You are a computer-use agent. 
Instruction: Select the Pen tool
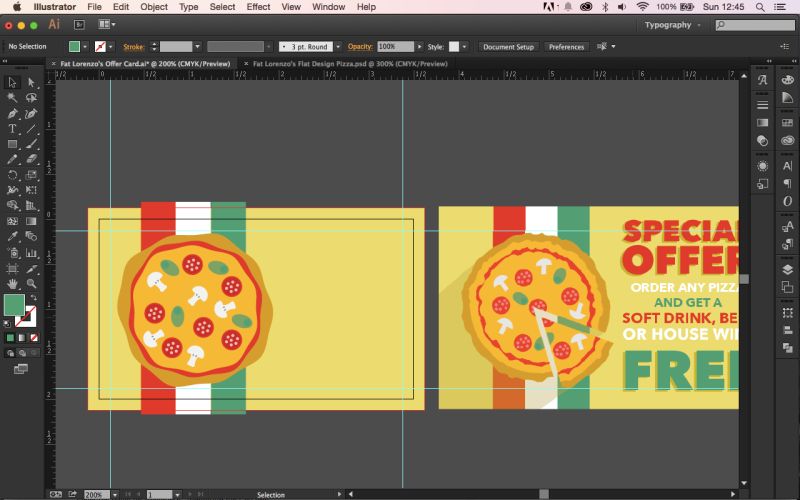12,113
